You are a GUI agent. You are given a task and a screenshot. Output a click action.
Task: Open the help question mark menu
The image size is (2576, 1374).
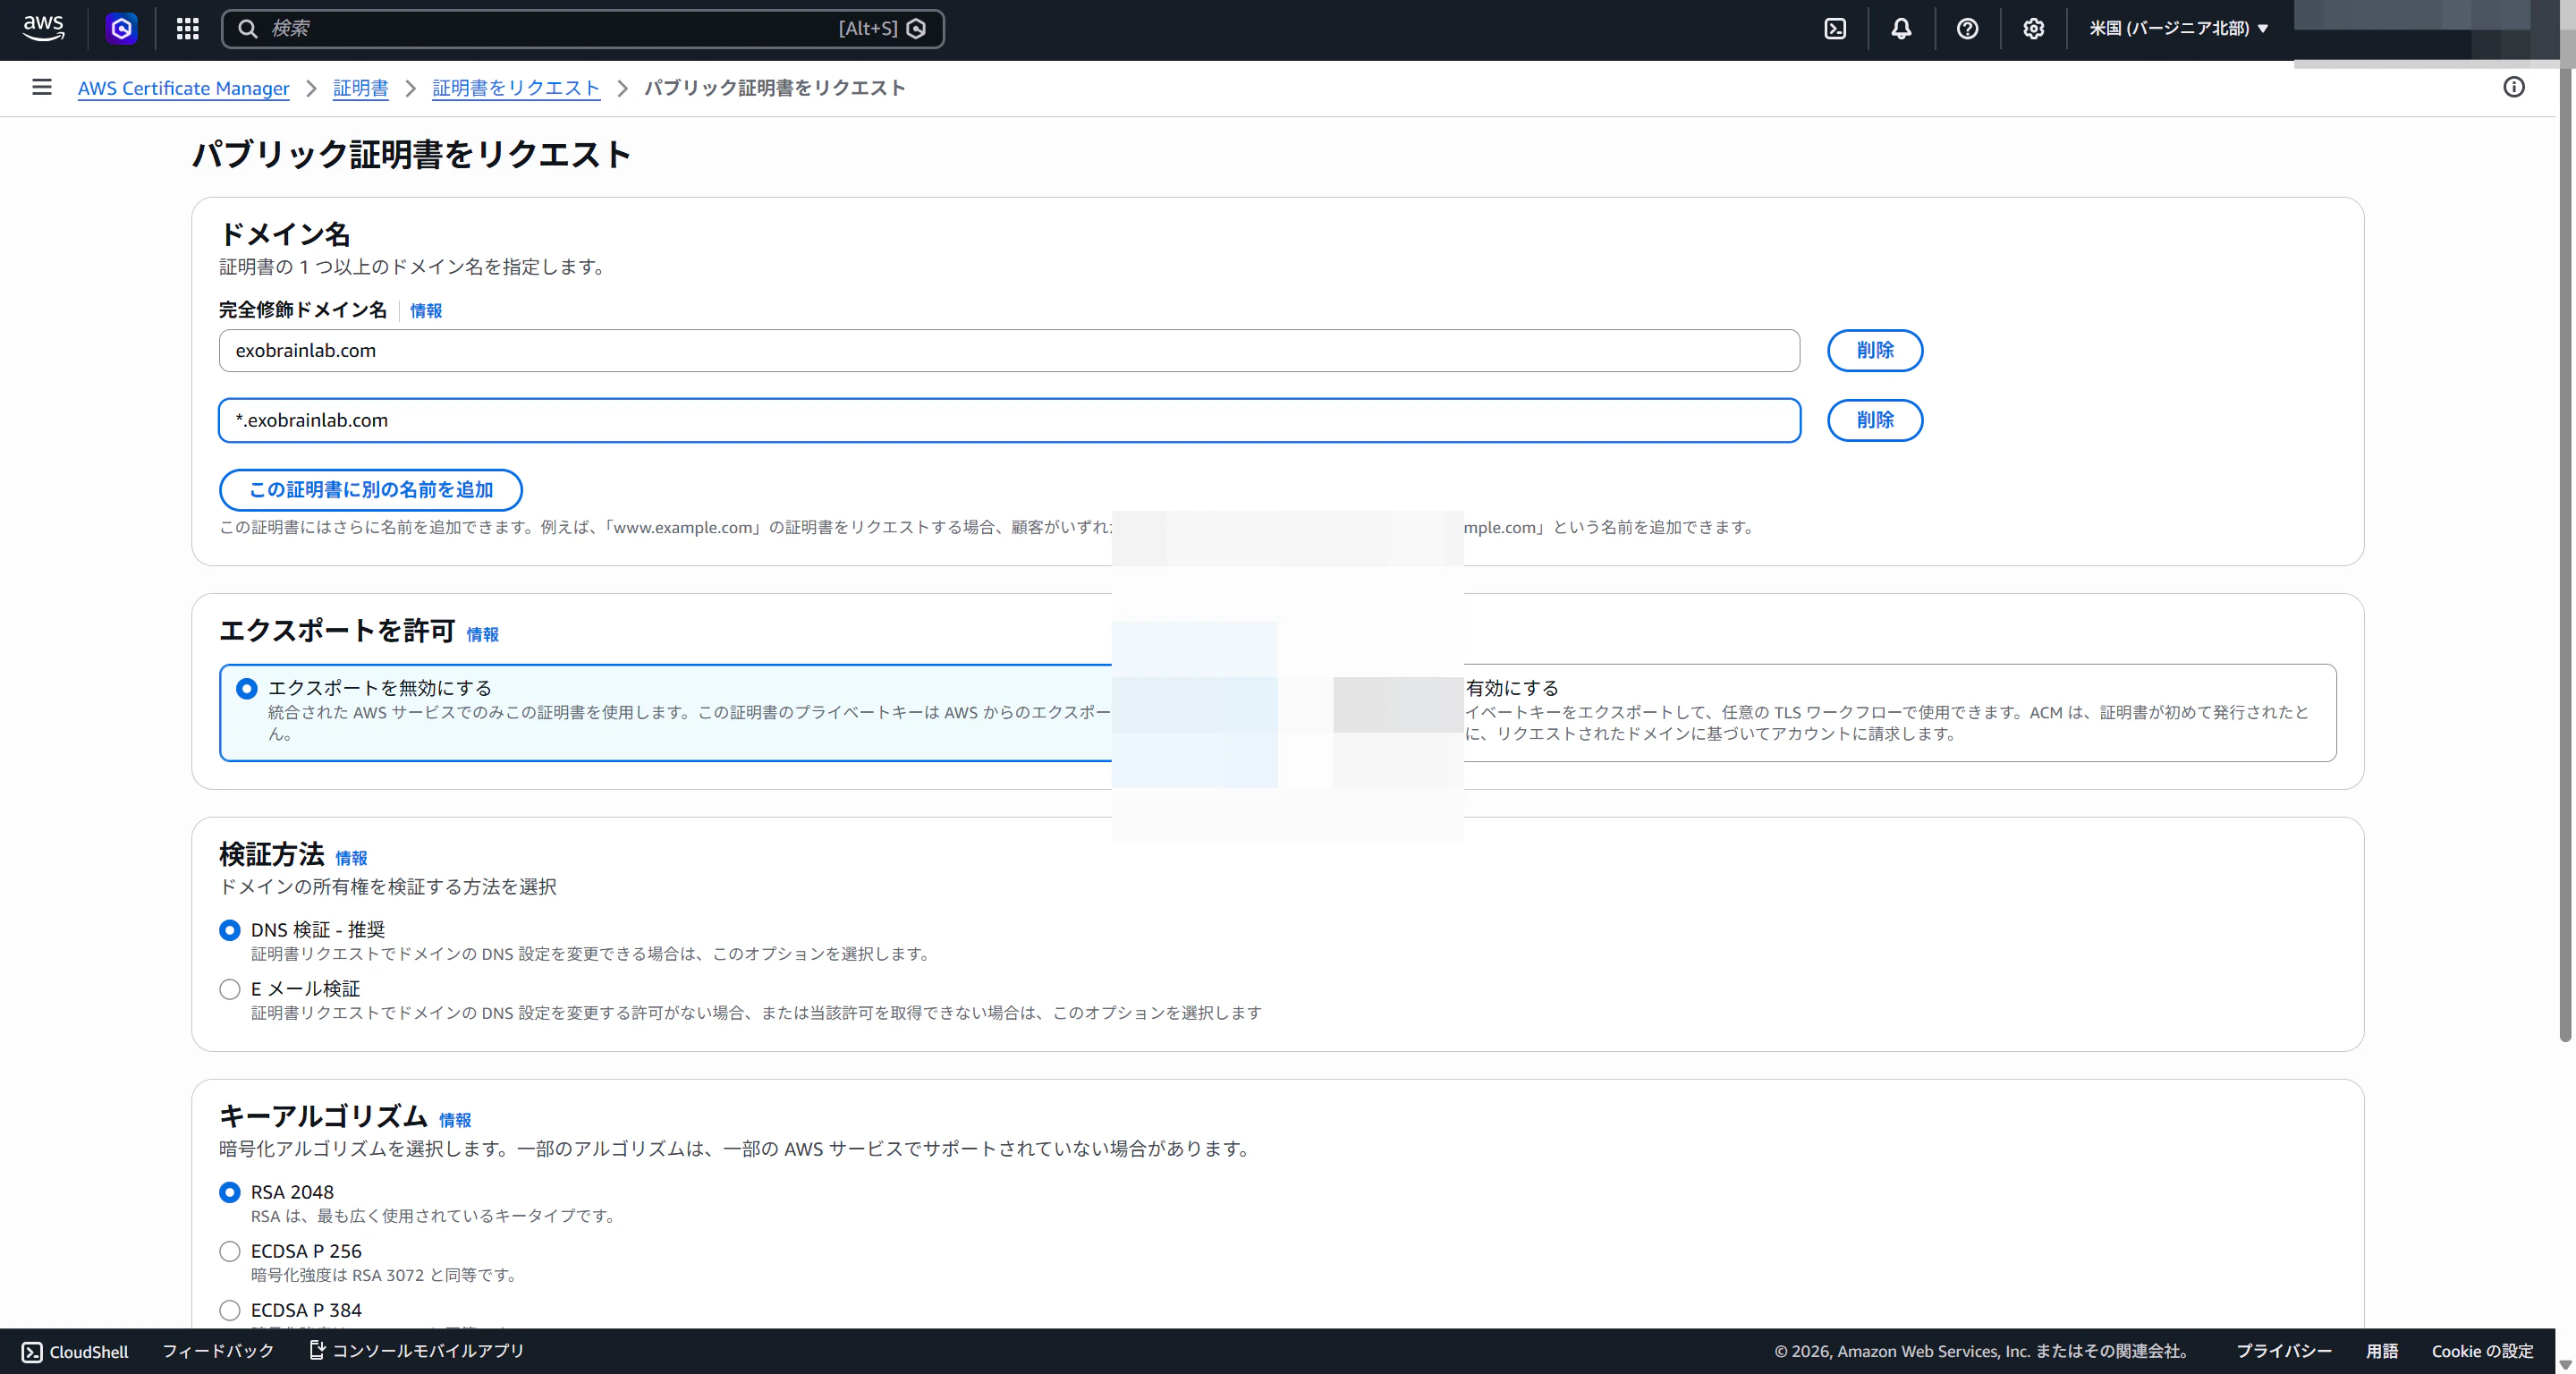tap(1967, 28)
